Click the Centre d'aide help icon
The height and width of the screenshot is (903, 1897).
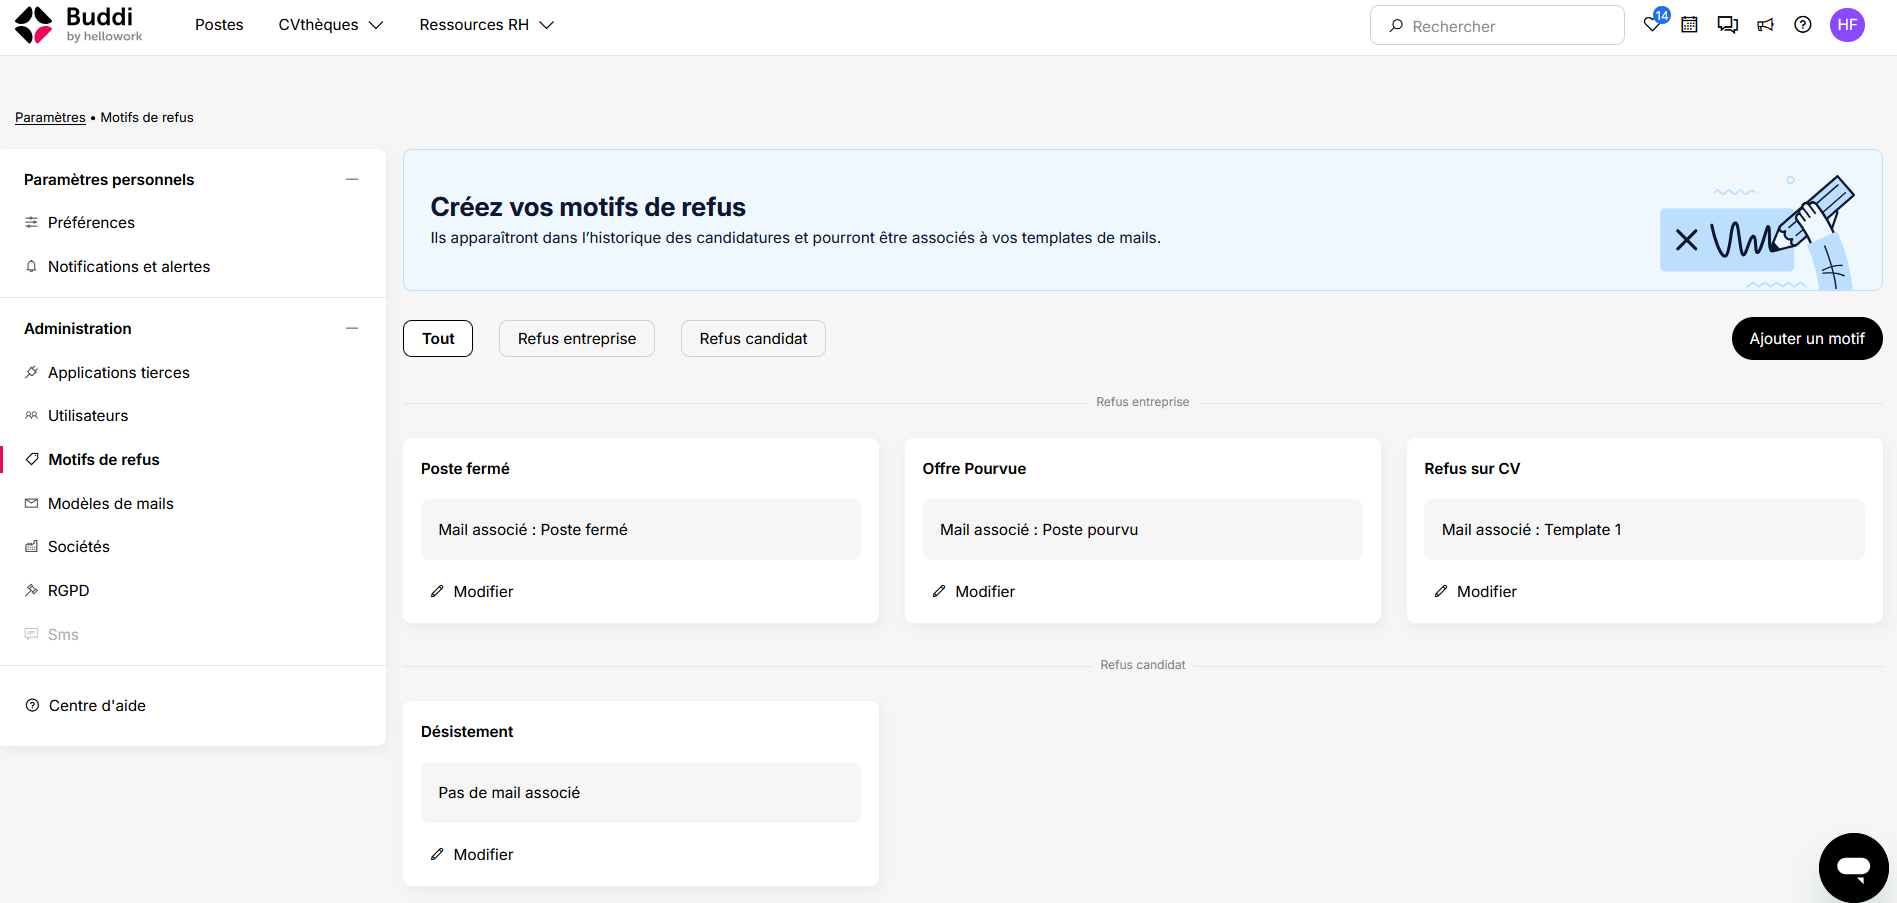pyautogui.click(x=32, y=705)
